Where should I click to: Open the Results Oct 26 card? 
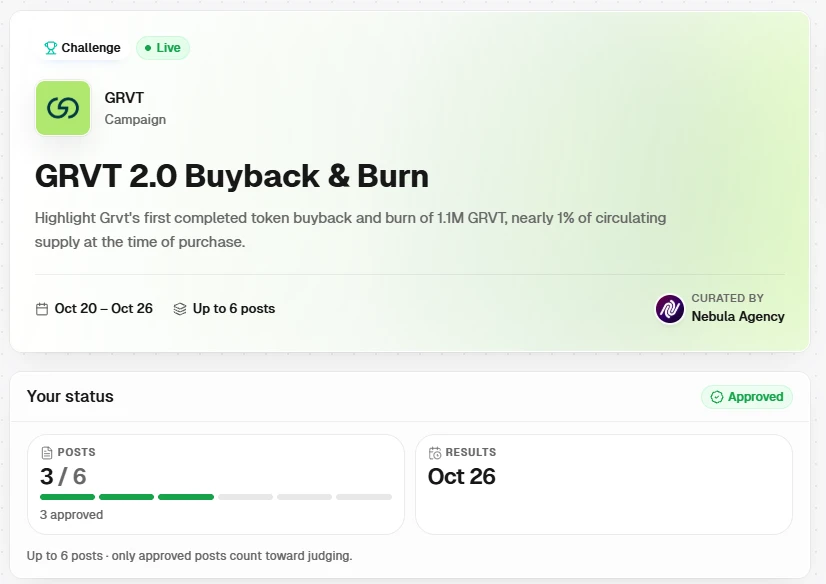604,484
